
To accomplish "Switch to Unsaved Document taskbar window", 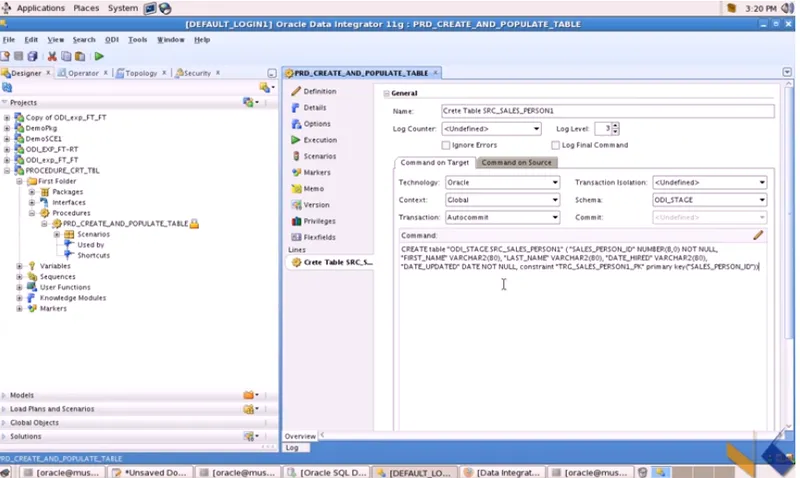I will pyautogui.click(x=149, y=473).
